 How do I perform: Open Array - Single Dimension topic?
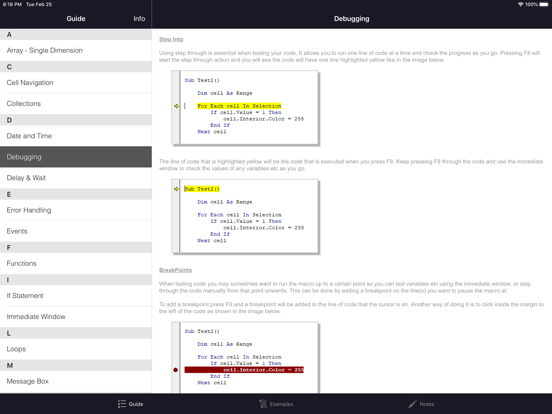76,50
